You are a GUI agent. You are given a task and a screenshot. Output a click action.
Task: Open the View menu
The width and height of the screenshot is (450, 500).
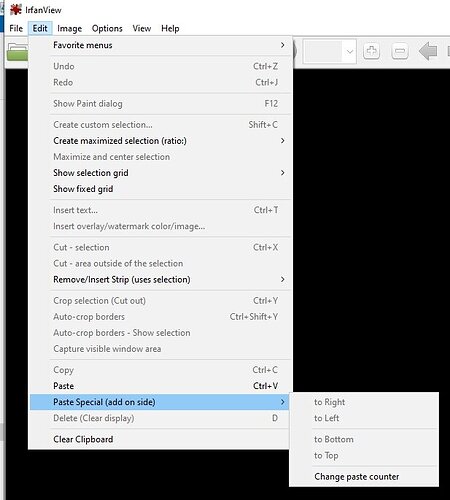point(142,28)
